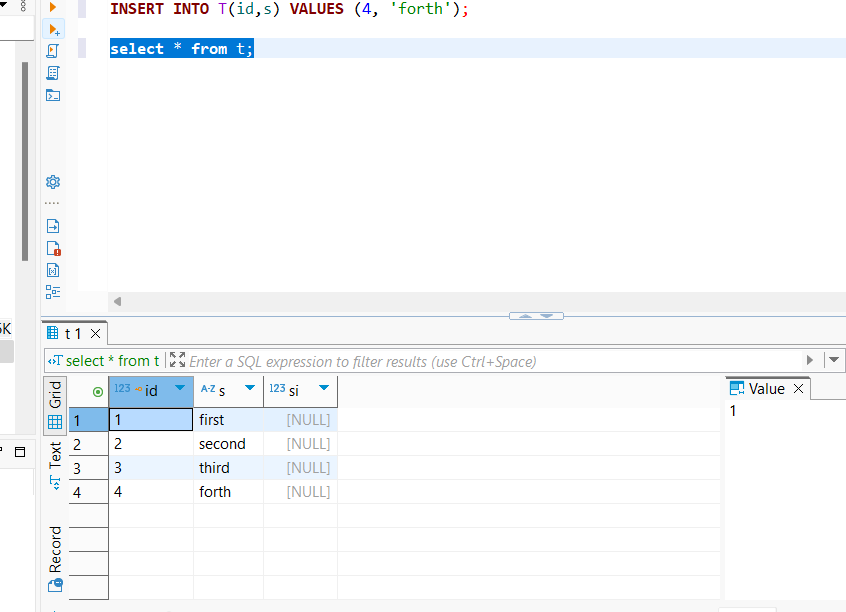Click the green circle grid corner icon
This screenshot has height=612, width=846.
coord(98,392)
